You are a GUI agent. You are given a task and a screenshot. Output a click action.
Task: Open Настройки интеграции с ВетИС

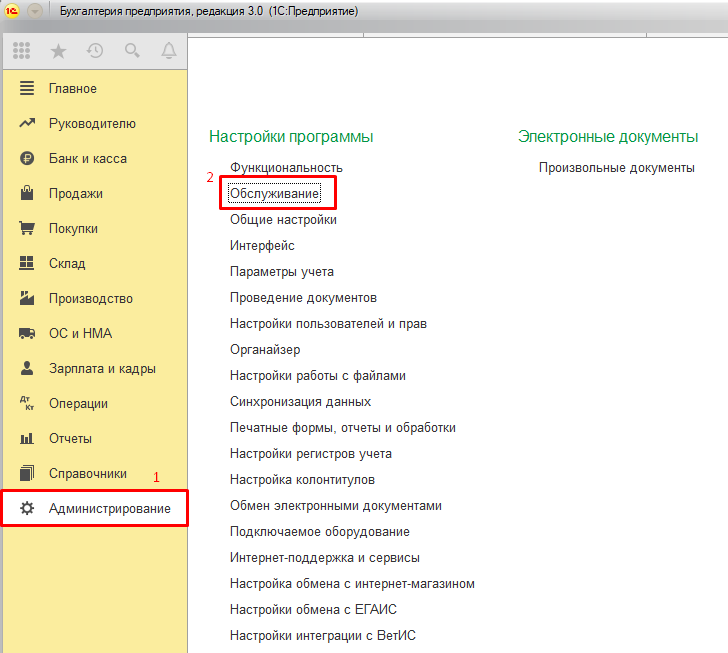click(x=323, y=635)
